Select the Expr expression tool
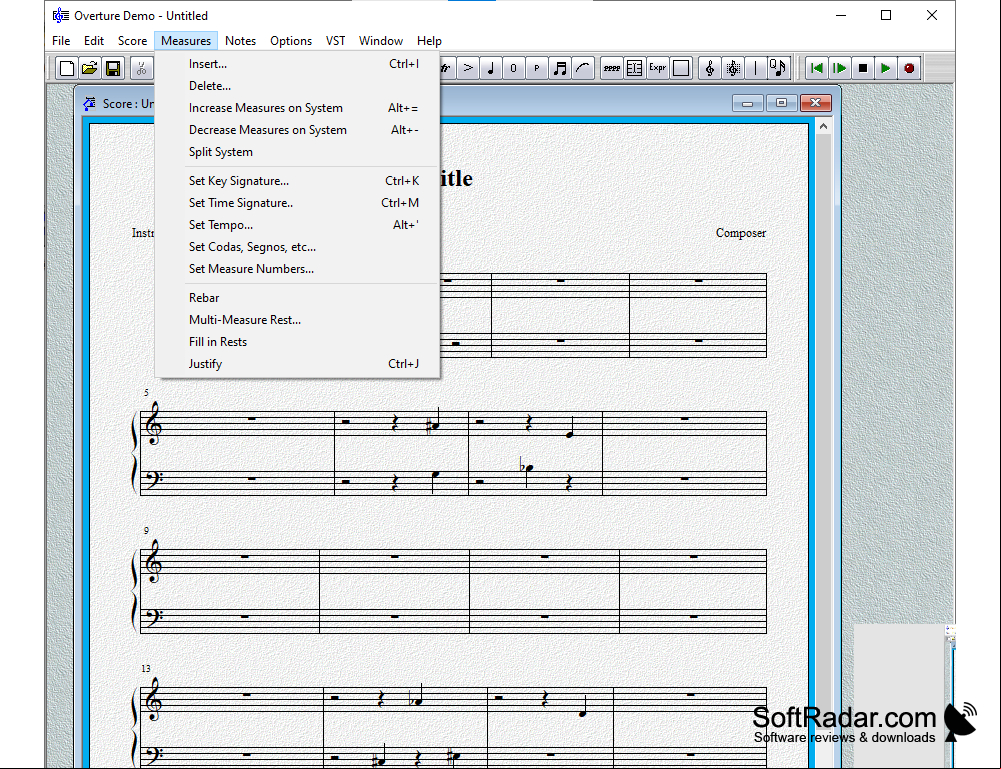 click(658, 68)
